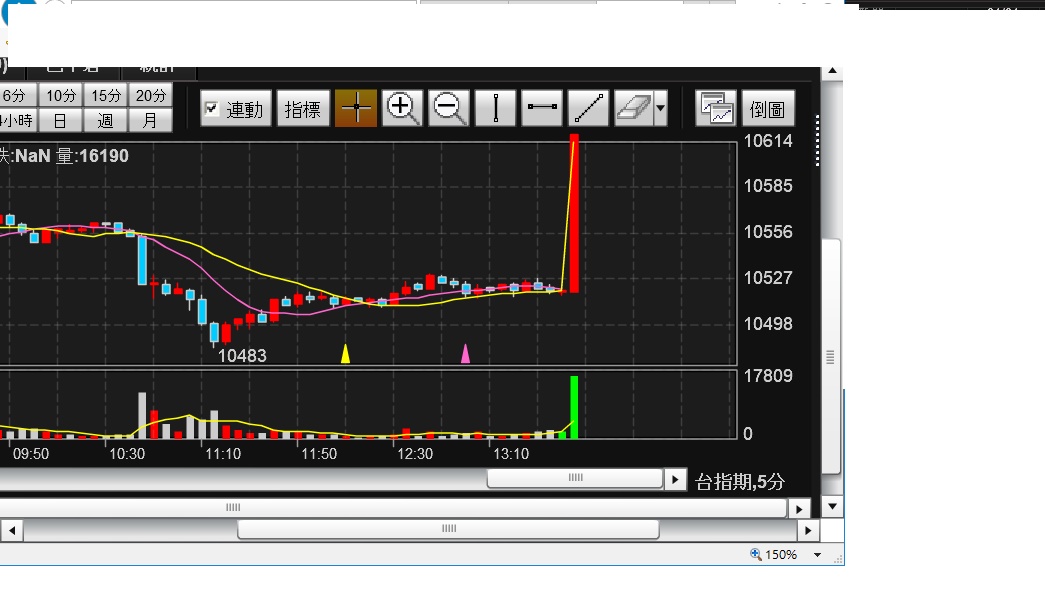The height and width of the screenshot is (593, 1045).
Task: Select the diagonal trend line tool
Action: tap(588, 108)
